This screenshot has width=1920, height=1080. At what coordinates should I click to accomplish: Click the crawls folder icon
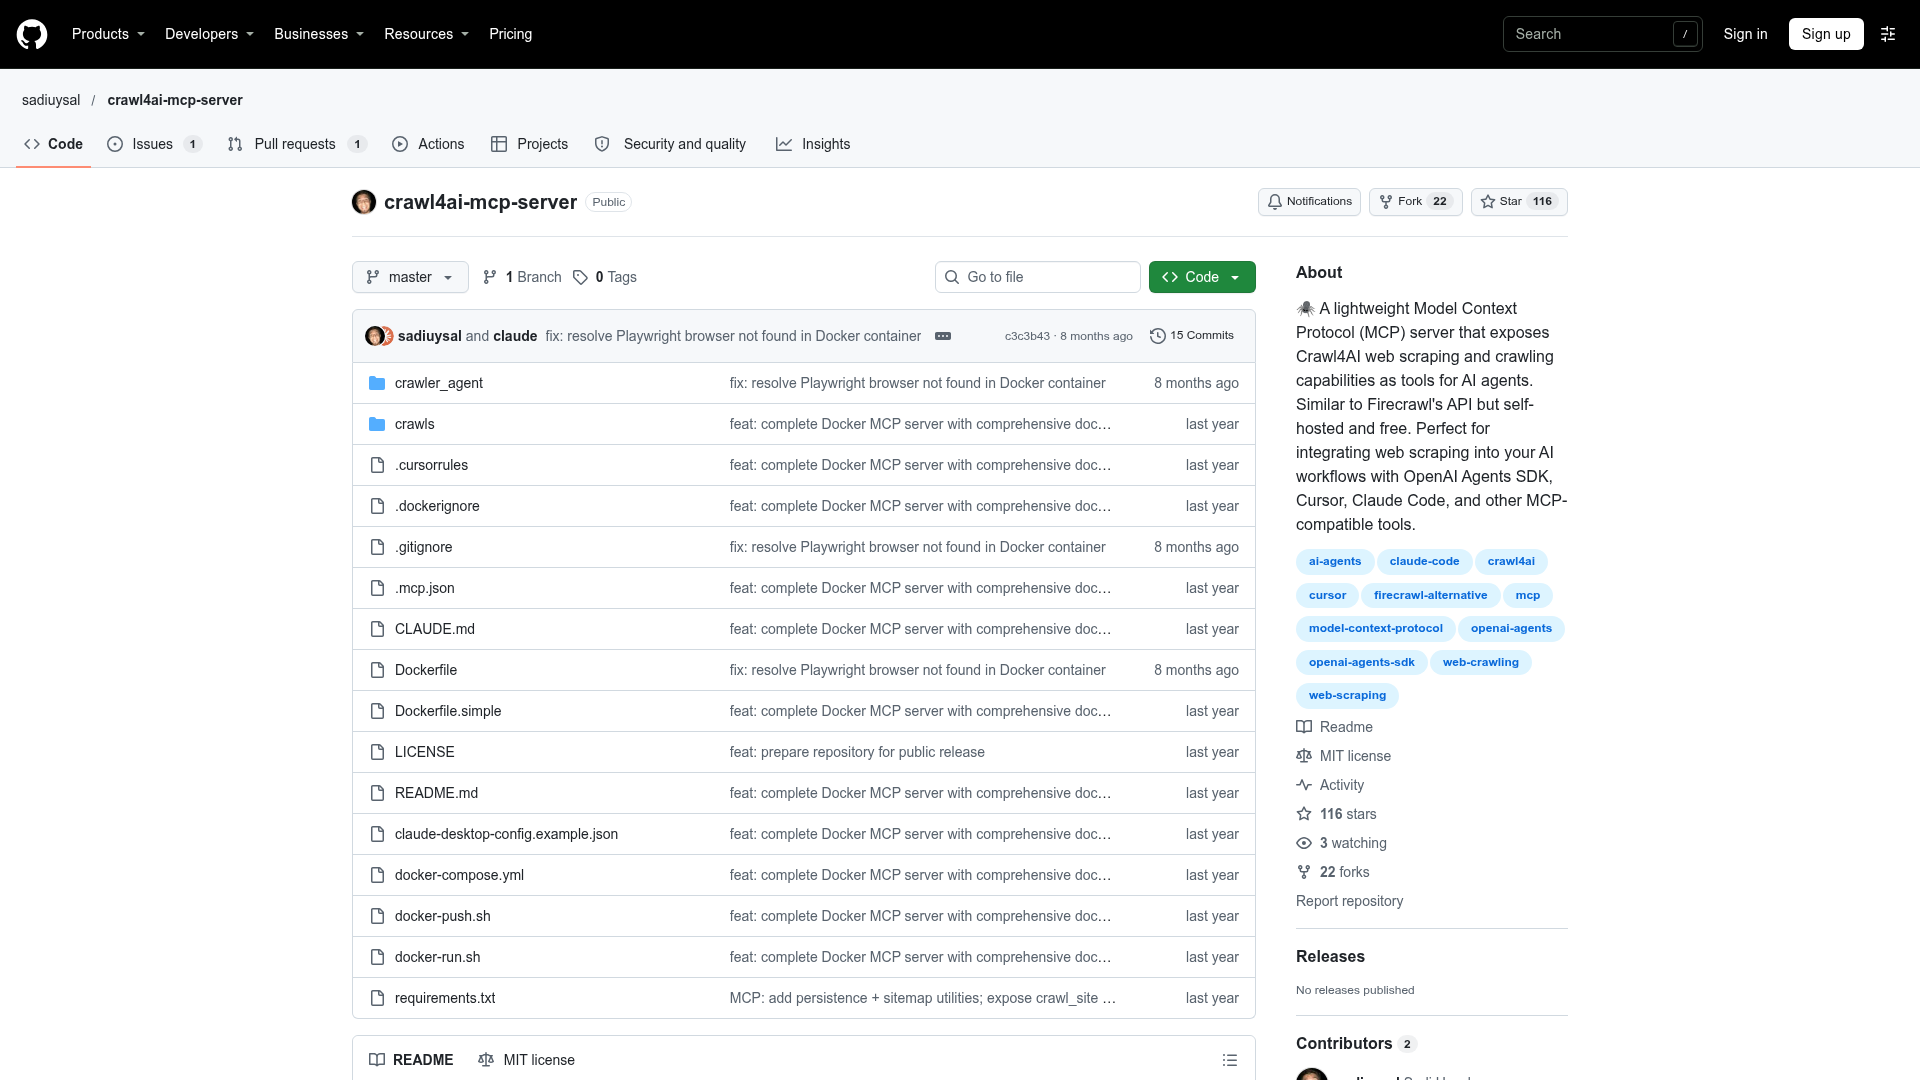pyautogui.click(x=377, y=424)
